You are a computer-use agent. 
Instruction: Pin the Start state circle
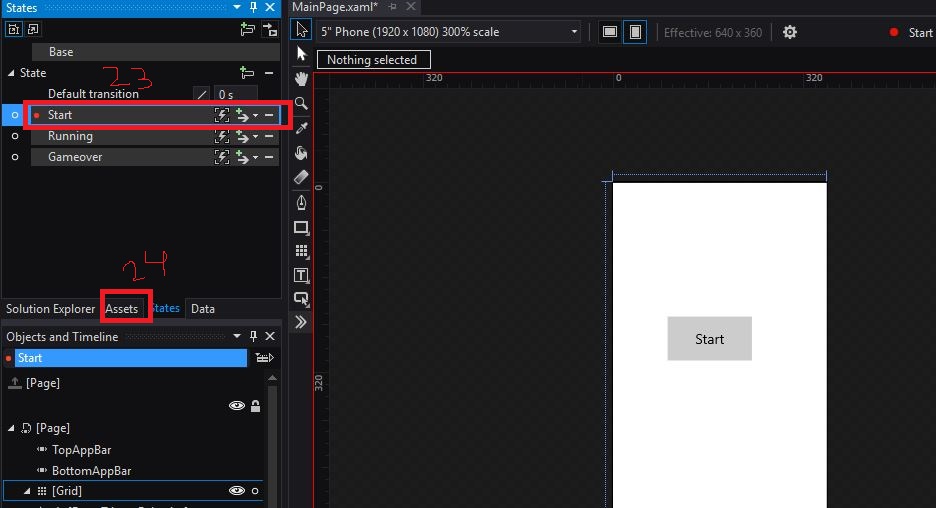click(x=15, y=115)
